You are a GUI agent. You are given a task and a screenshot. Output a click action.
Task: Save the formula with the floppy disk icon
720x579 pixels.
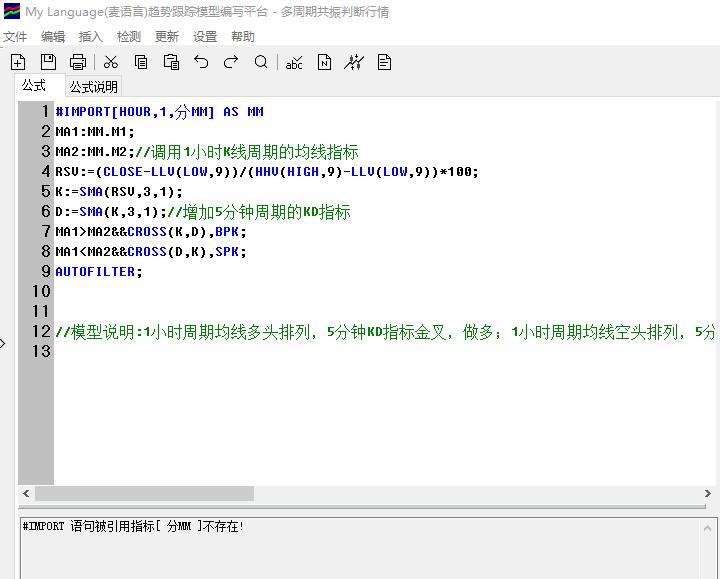[48, 62]
